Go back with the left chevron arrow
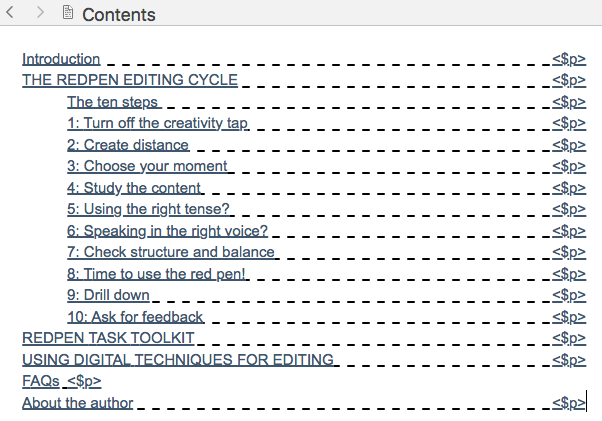602x421 pixels. [10, 12]
